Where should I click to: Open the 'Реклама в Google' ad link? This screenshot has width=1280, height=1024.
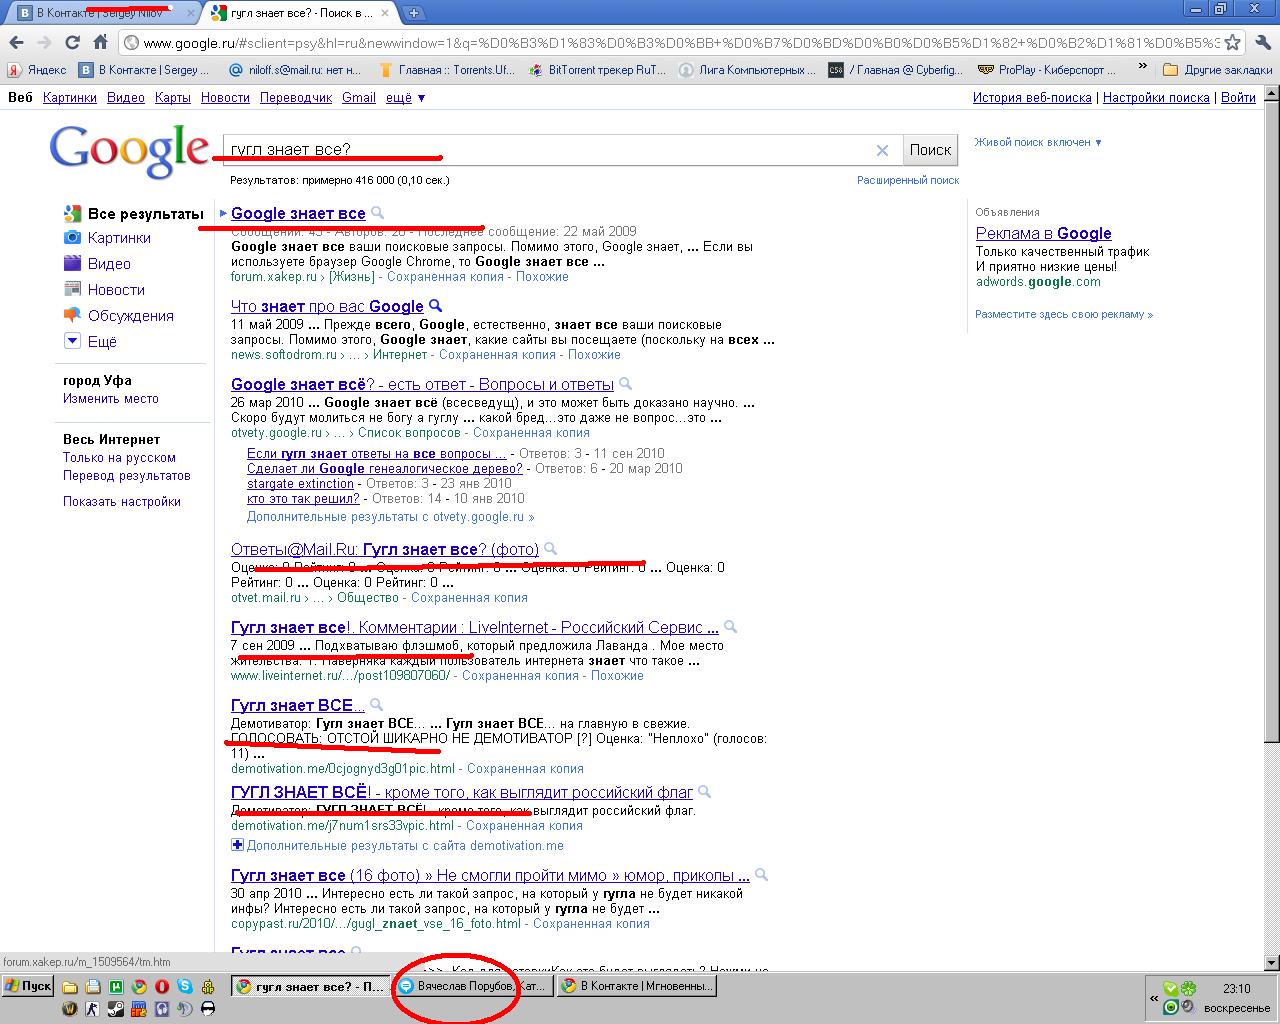(1044, 233)
